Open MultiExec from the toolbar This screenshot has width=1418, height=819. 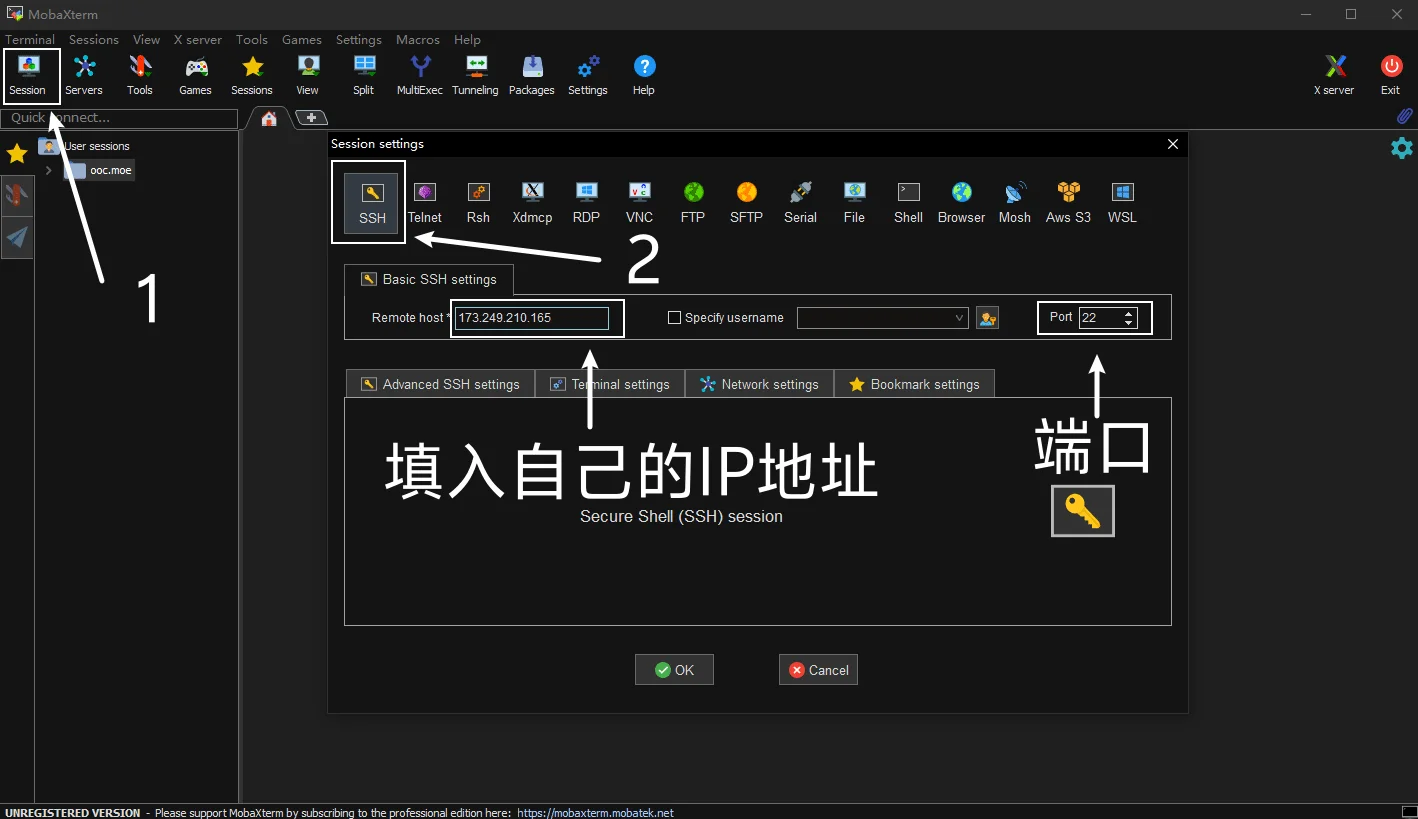pyautogui.click(x=419, y=74)
